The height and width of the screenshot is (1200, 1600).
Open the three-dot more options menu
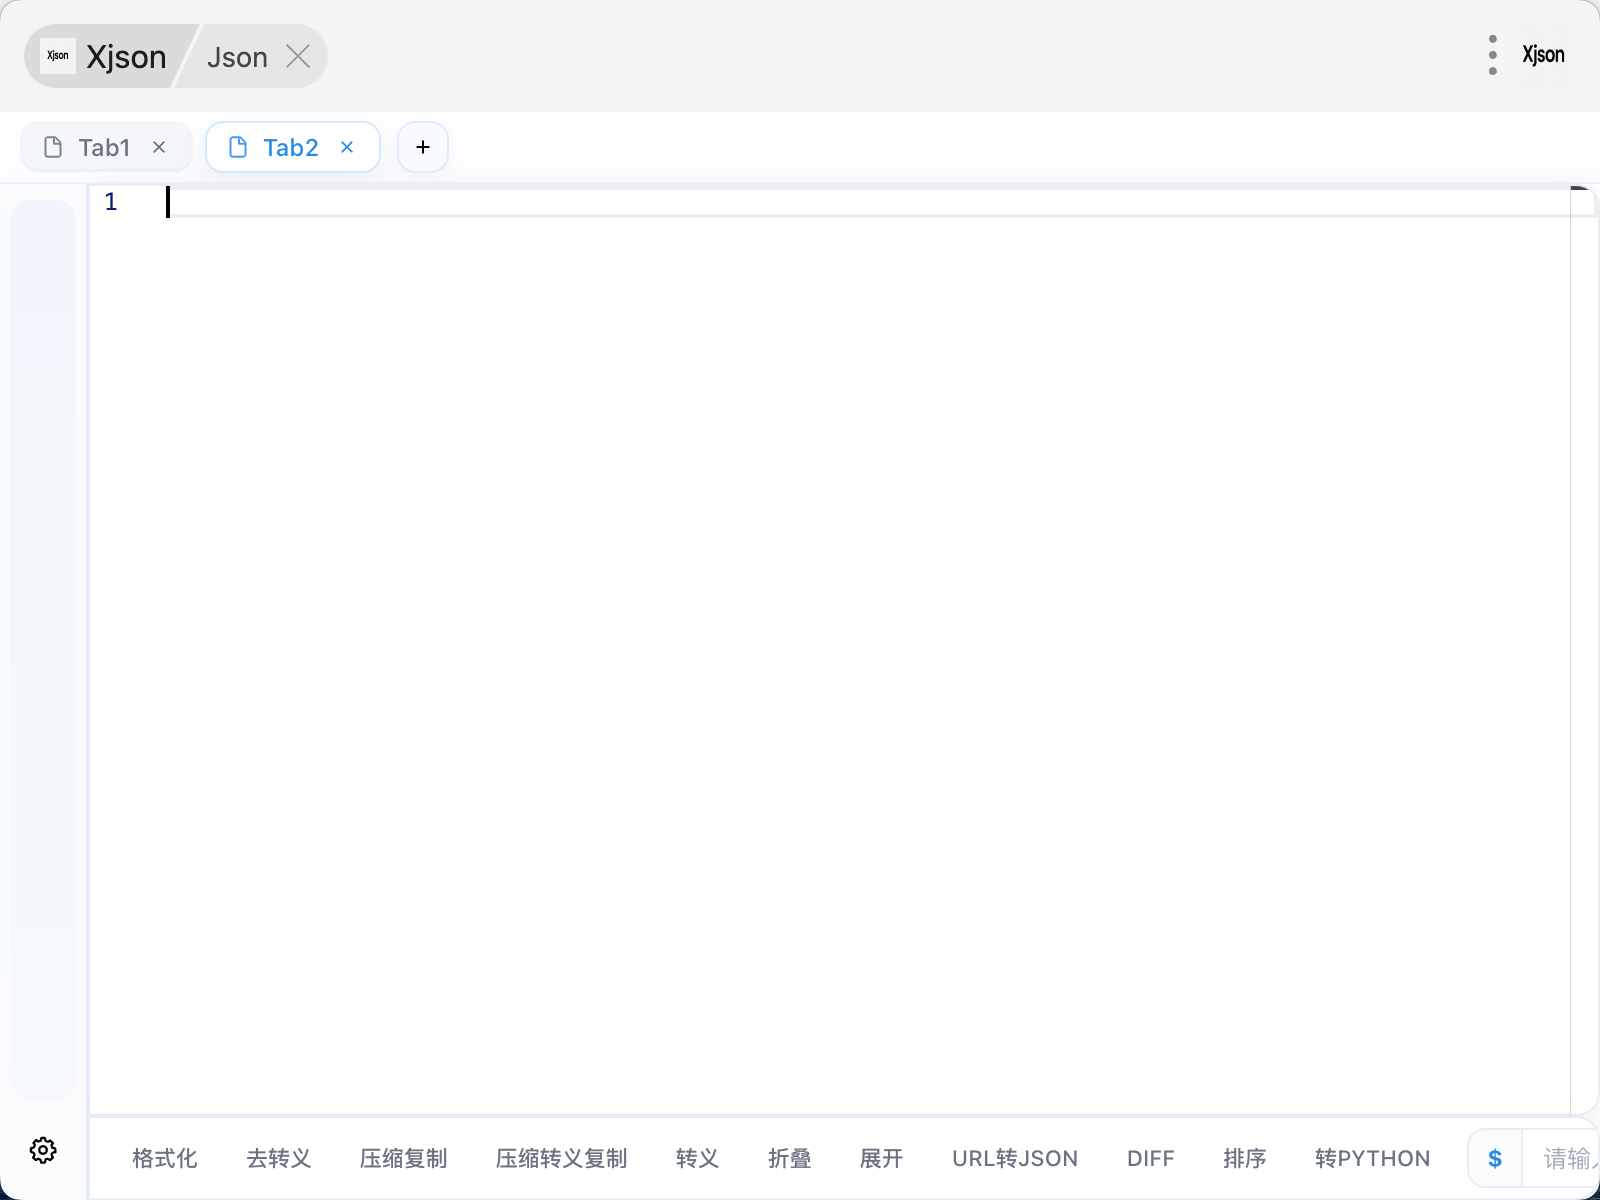tap(1492, 55)
